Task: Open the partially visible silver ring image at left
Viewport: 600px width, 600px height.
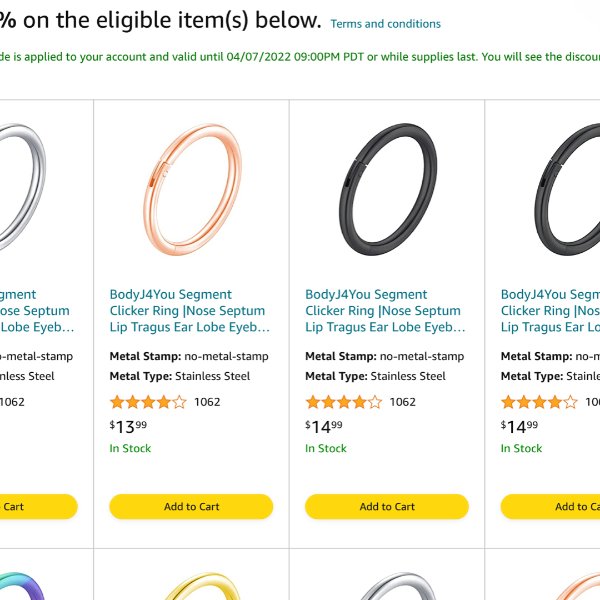Action: tap(21, 188)
